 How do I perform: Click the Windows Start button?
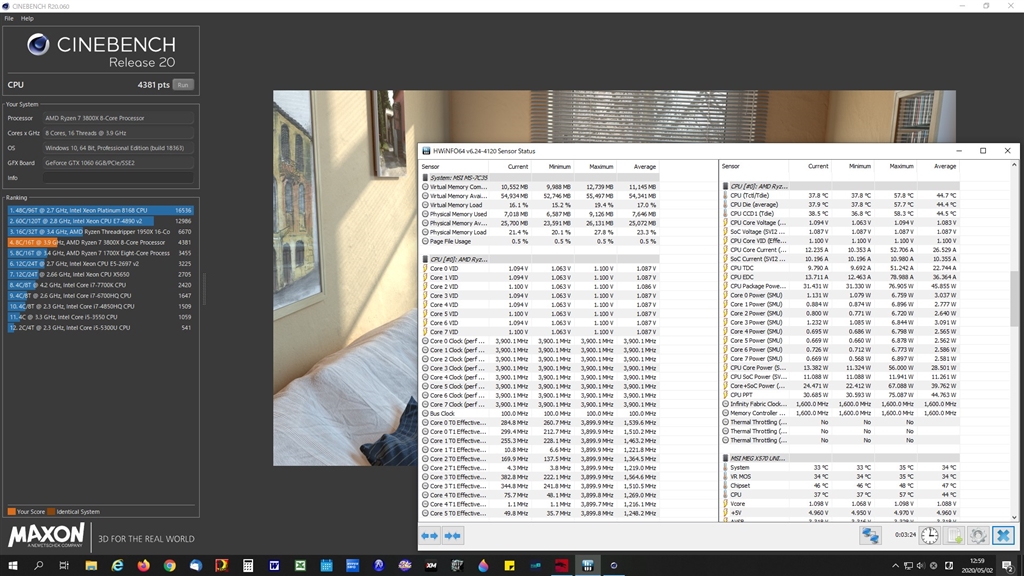click(x=13, y=566)
